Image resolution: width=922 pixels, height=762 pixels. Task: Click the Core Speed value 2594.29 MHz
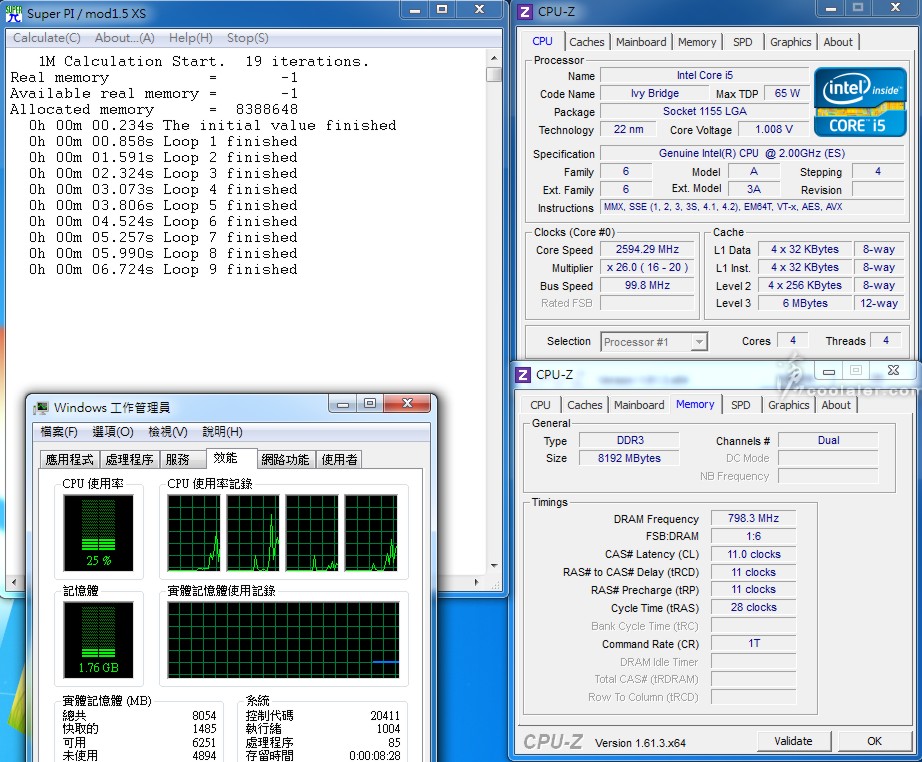coord(647,249)
